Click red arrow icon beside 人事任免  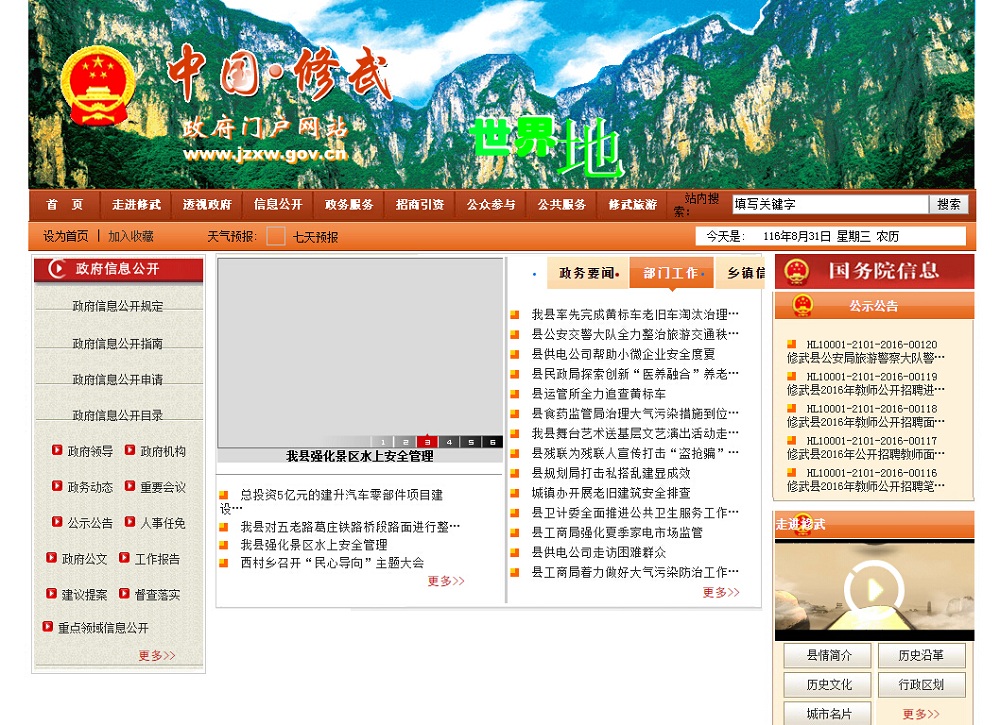point(129,522)
